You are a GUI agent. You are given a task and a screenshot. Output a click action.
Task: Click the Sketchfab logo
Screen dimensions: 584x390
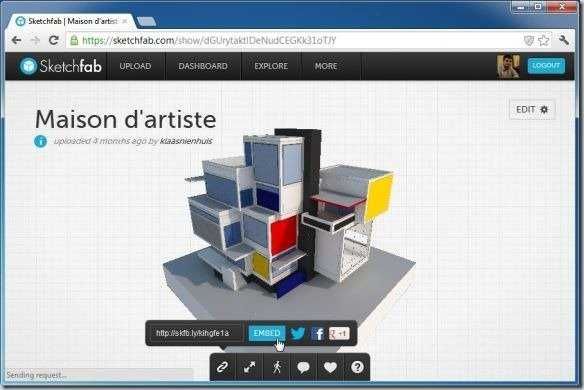(60, 66)
